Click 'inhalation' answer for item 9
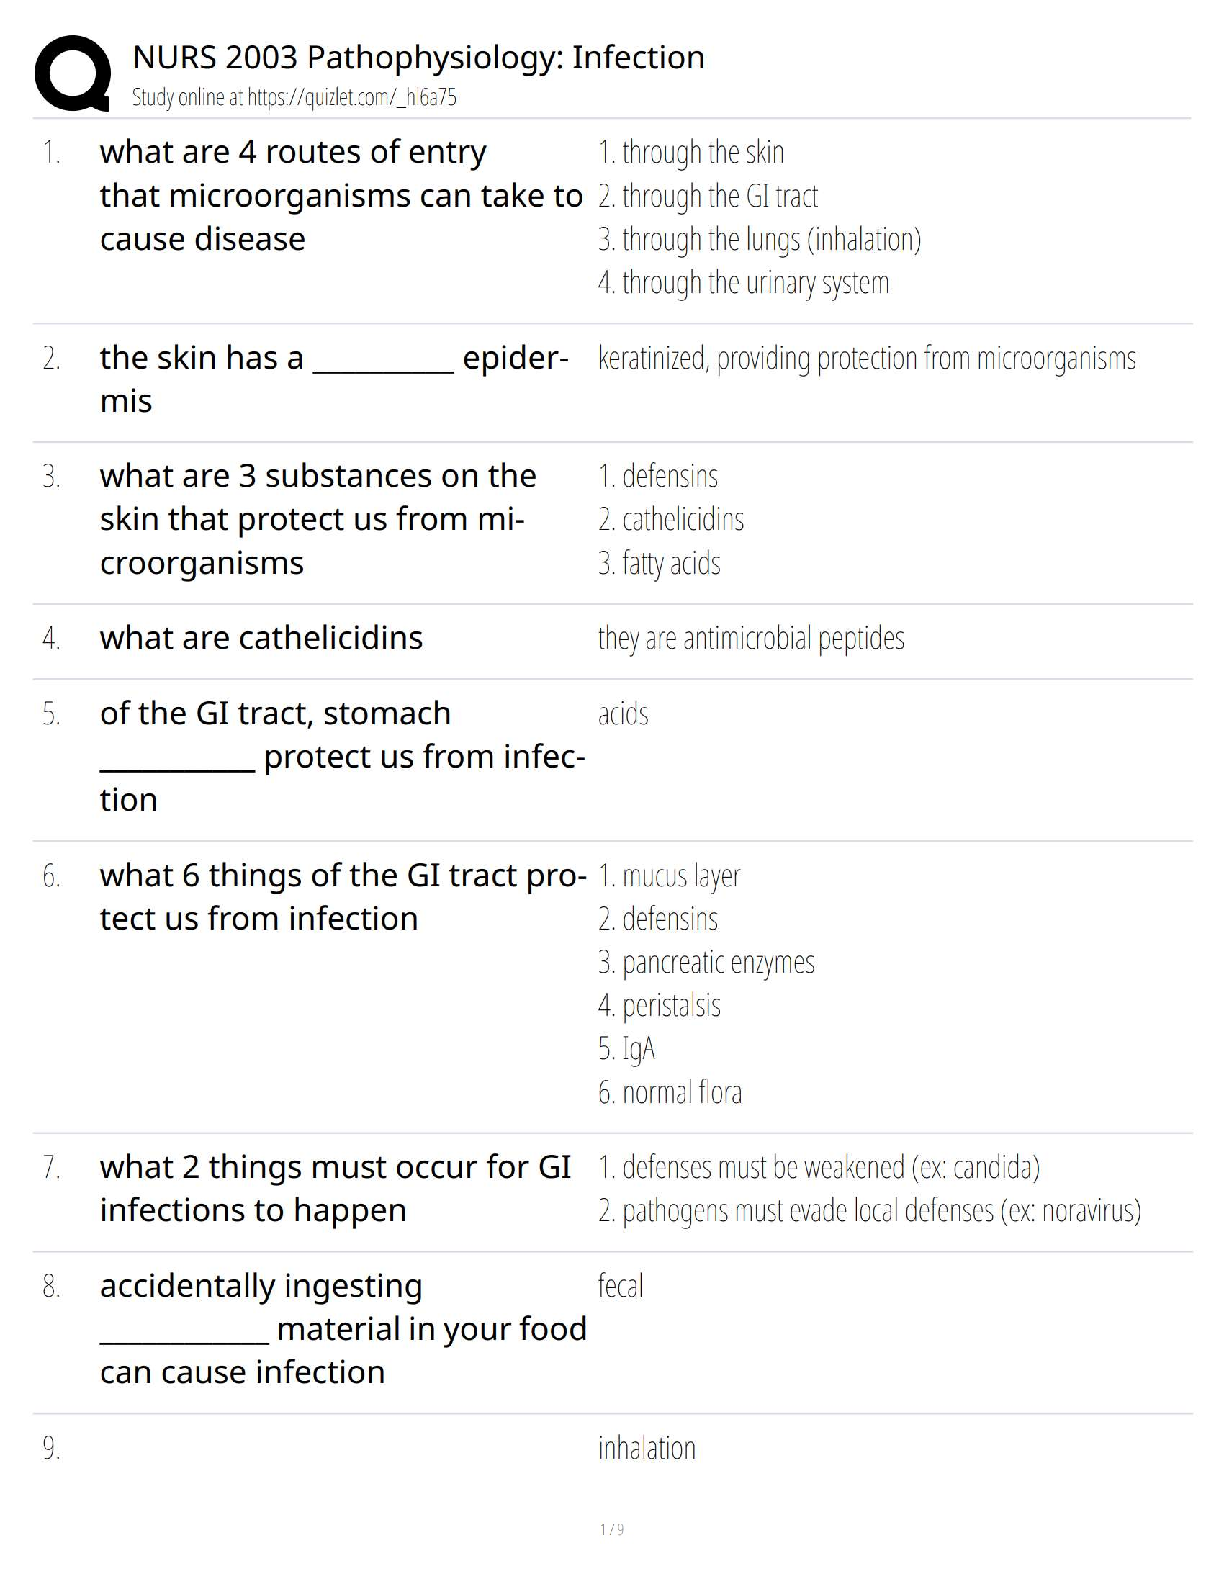Viewport: 1224px width, 1584px height. click(647, 1448)
